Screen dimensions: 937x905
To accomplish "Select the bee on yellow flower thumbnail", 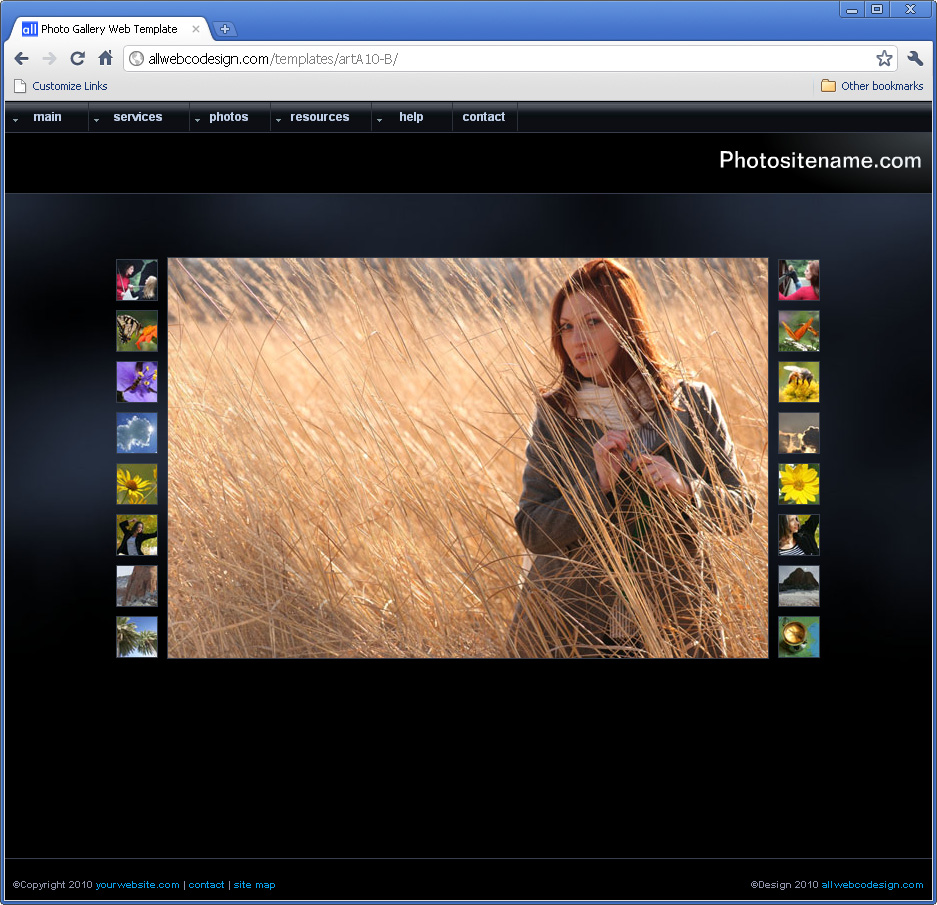I will tap(799, 382).
